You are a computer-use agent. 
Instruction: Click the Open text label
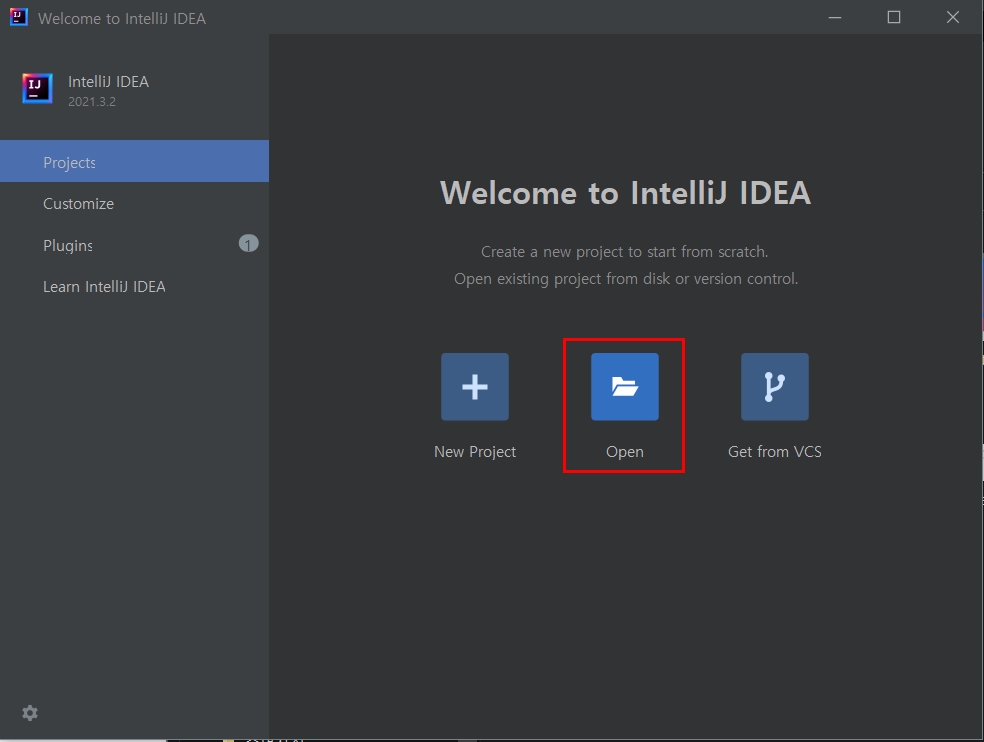624,452
